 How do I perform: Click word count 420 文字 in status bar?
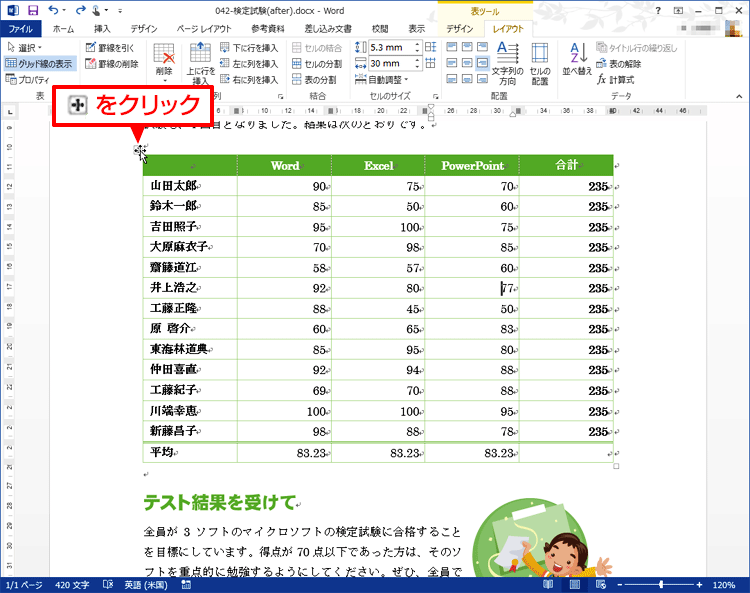(72, 584)
